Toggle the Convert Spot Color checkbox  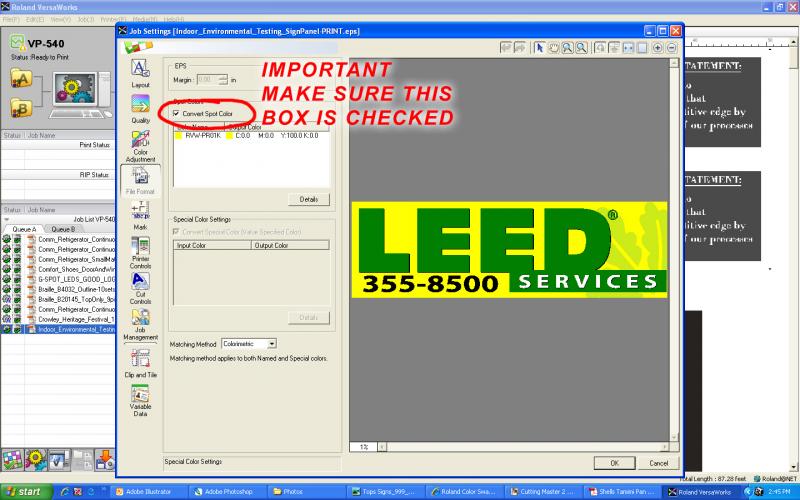tap(176, 113)
